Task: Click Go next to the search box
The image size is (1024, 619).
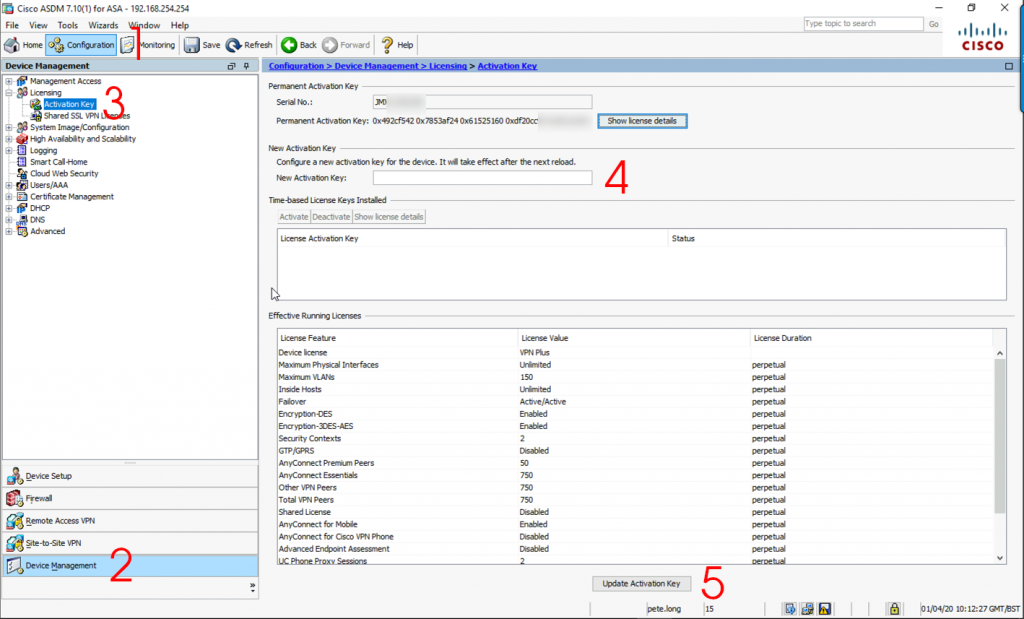Action: coord(933,24)
